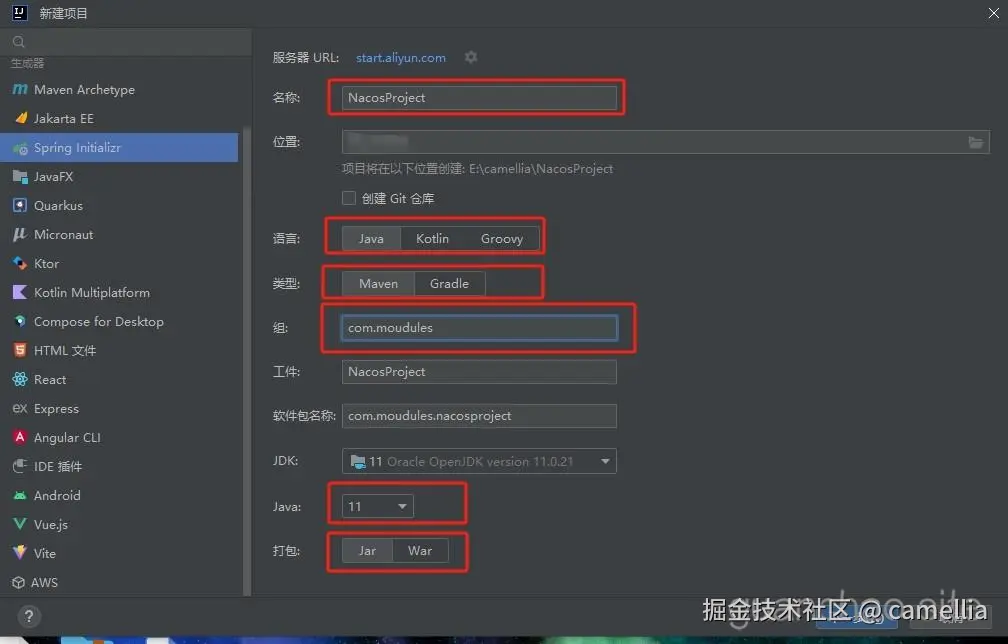Image resolution: width=1008 pixels, height=644 pixels.
Task: Select Jakarta EE generator
Action: tap(120, 118)
